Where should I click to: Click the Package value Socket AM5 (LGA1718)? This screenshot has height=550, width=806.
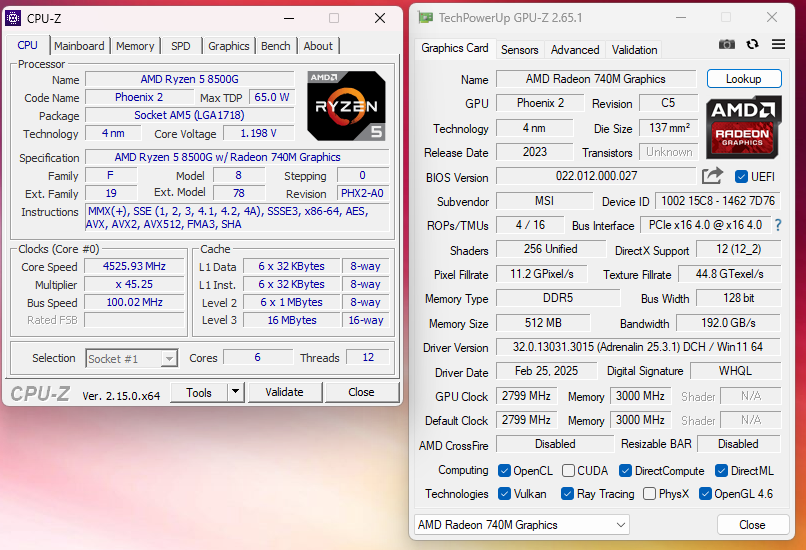[x=190, y=115]
